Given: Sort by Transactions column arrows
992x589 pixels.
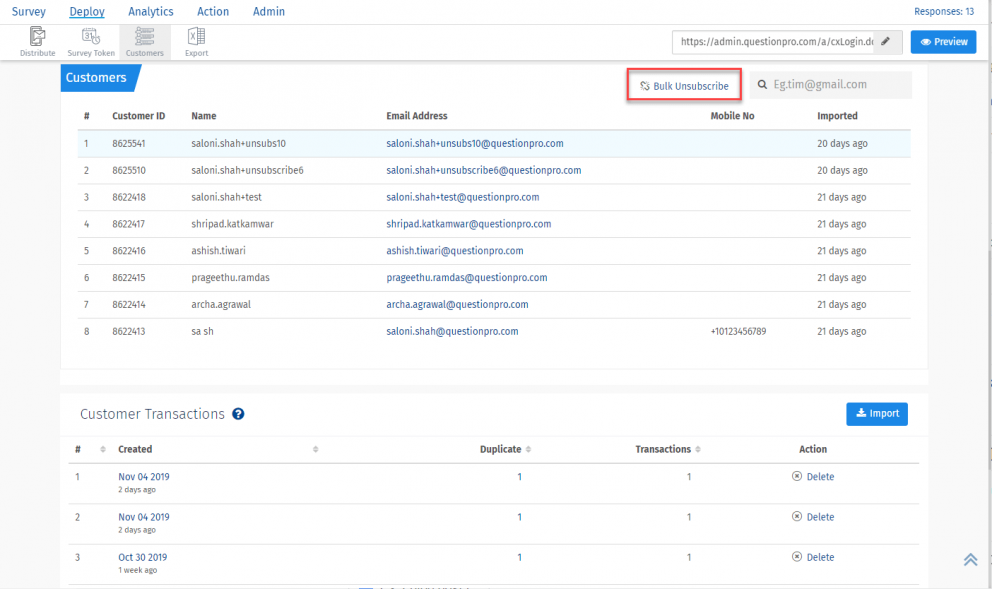Looking at the screenshot, I should pos(697,450).
